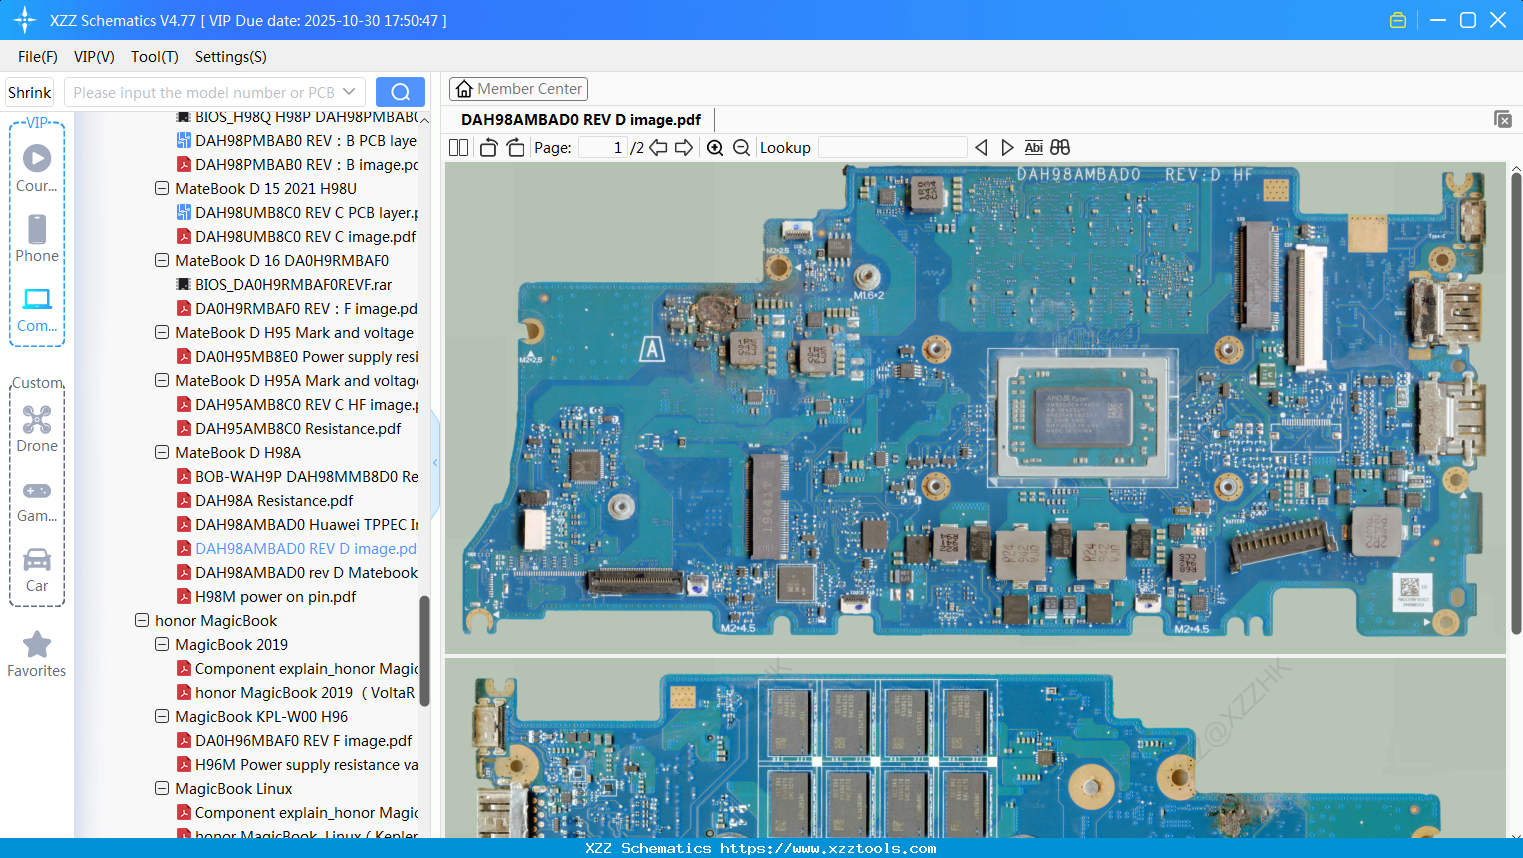Select the DAH98AMBAD0 REV D image.pdf tab
Image resolution: width=1523 pixels, height=858 pixels.
(581, 120)
